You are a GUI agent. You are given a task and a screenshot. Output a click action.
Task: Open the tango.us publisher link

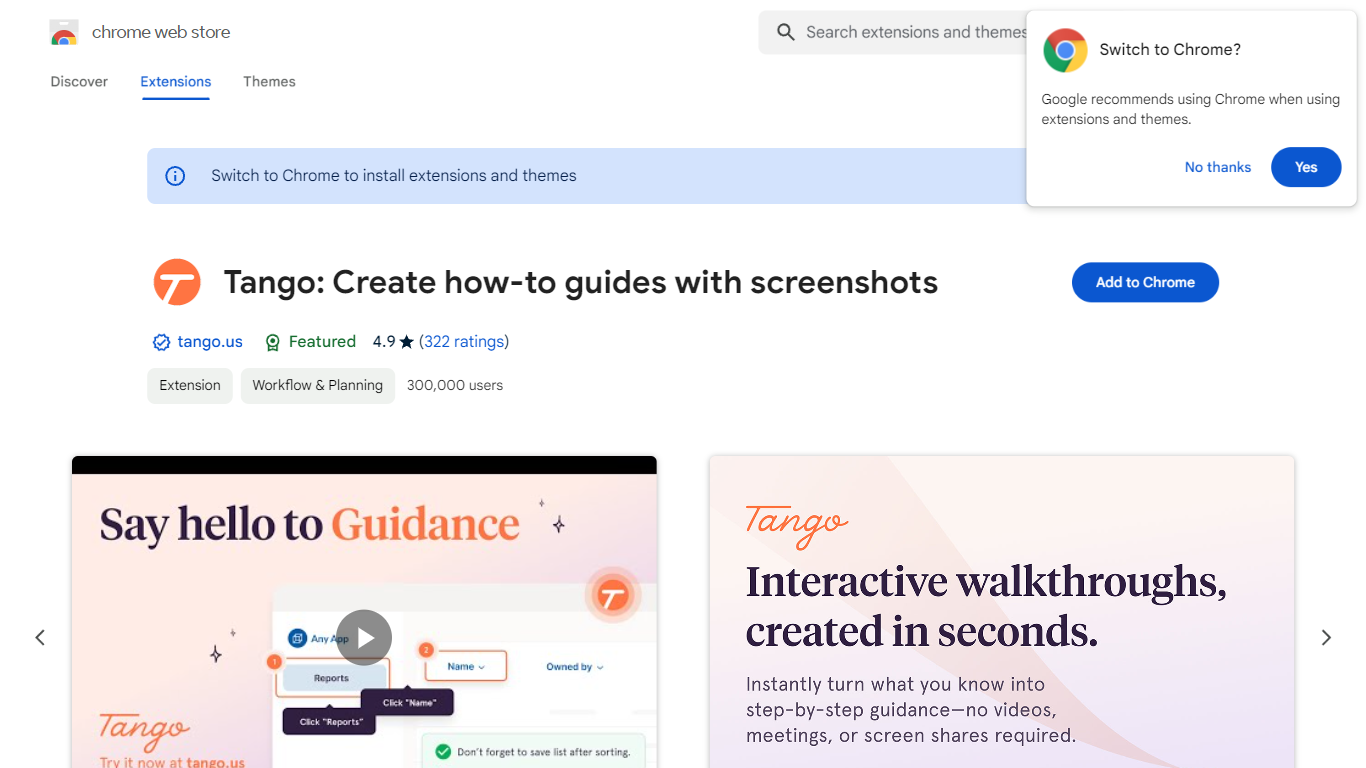pos(210,342)
